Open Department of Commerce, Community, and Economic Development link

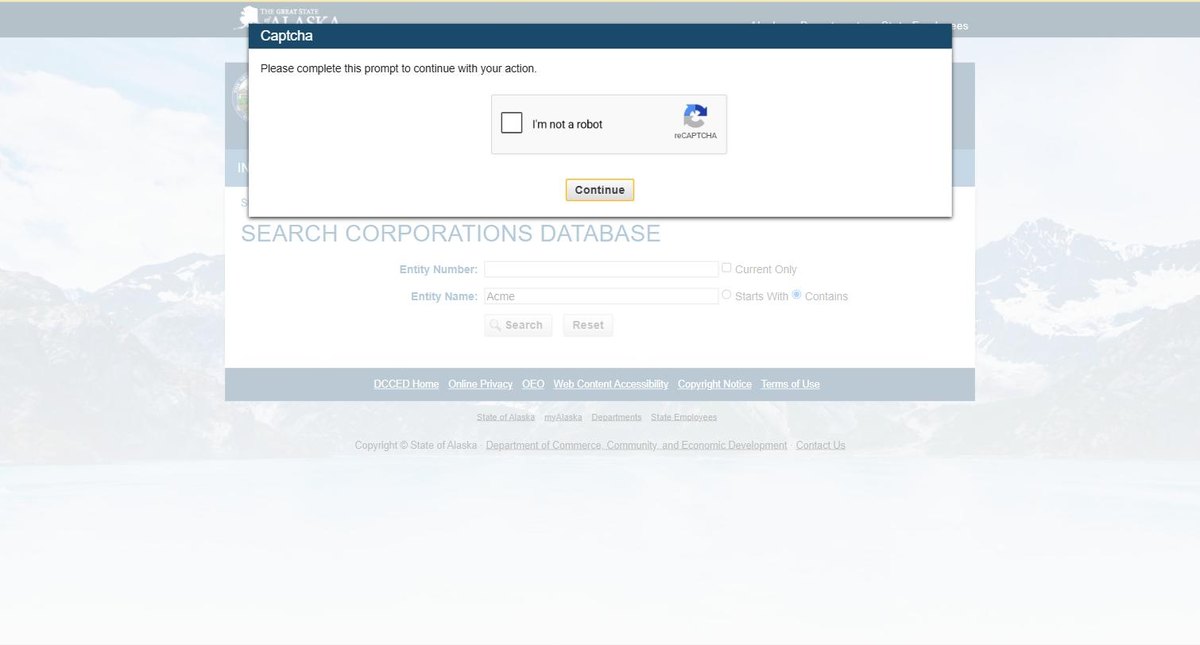click(x=636, y=445)
